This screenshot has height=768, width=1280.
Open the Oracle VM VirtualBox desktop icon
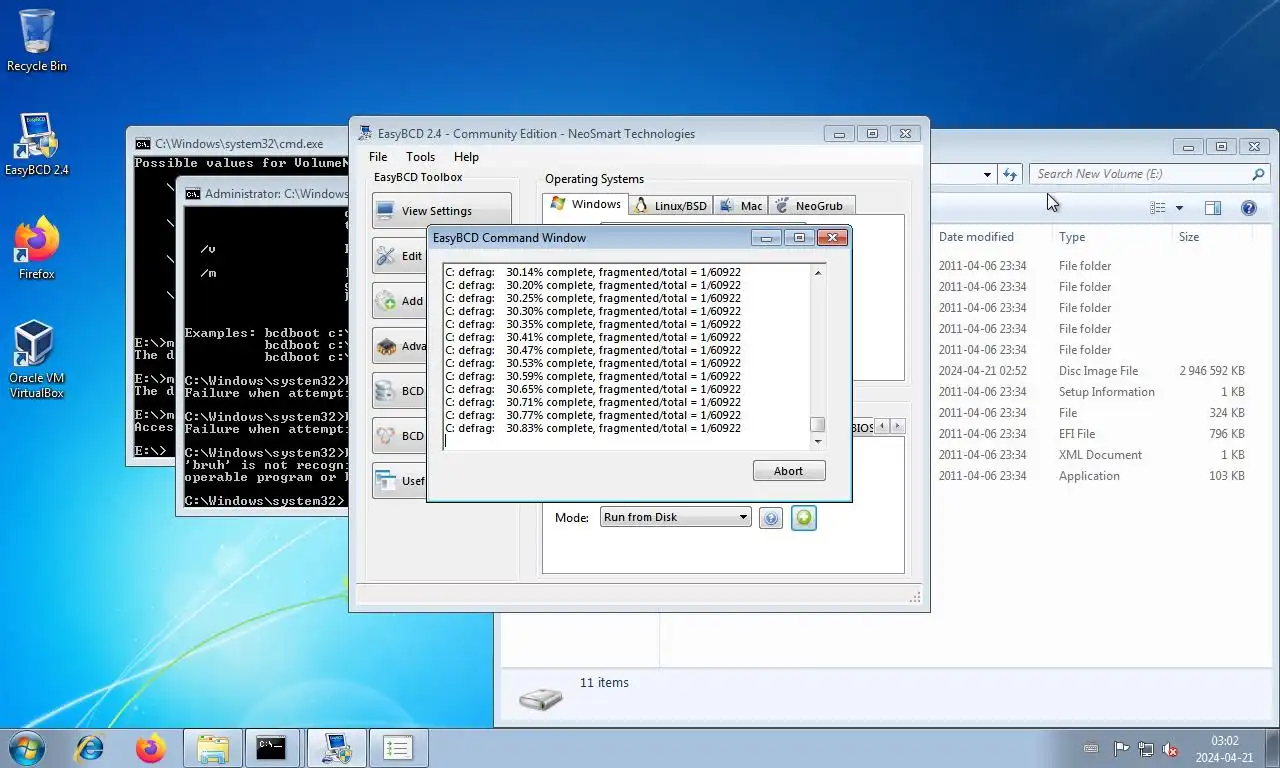[x=37, y=360]
